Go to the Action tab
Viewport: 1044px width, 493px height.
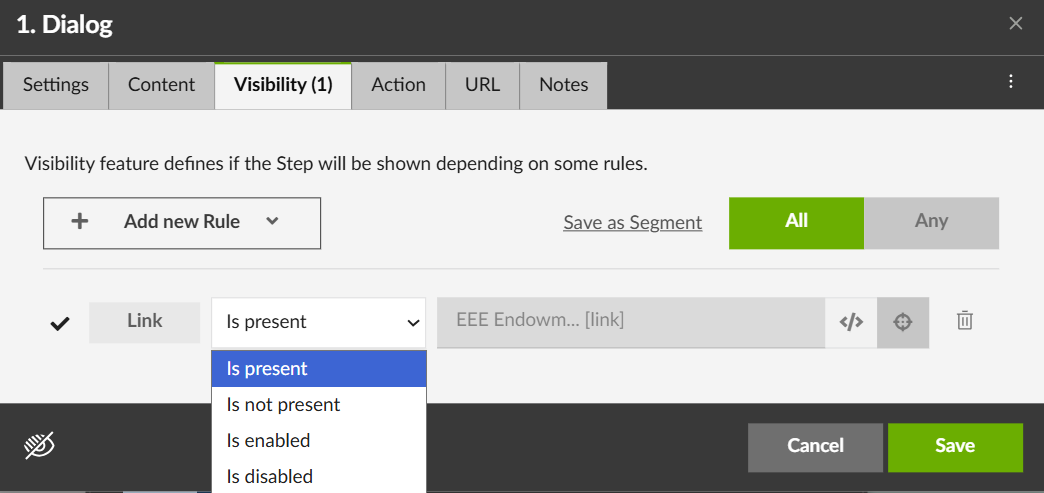[x=398, y=85]
